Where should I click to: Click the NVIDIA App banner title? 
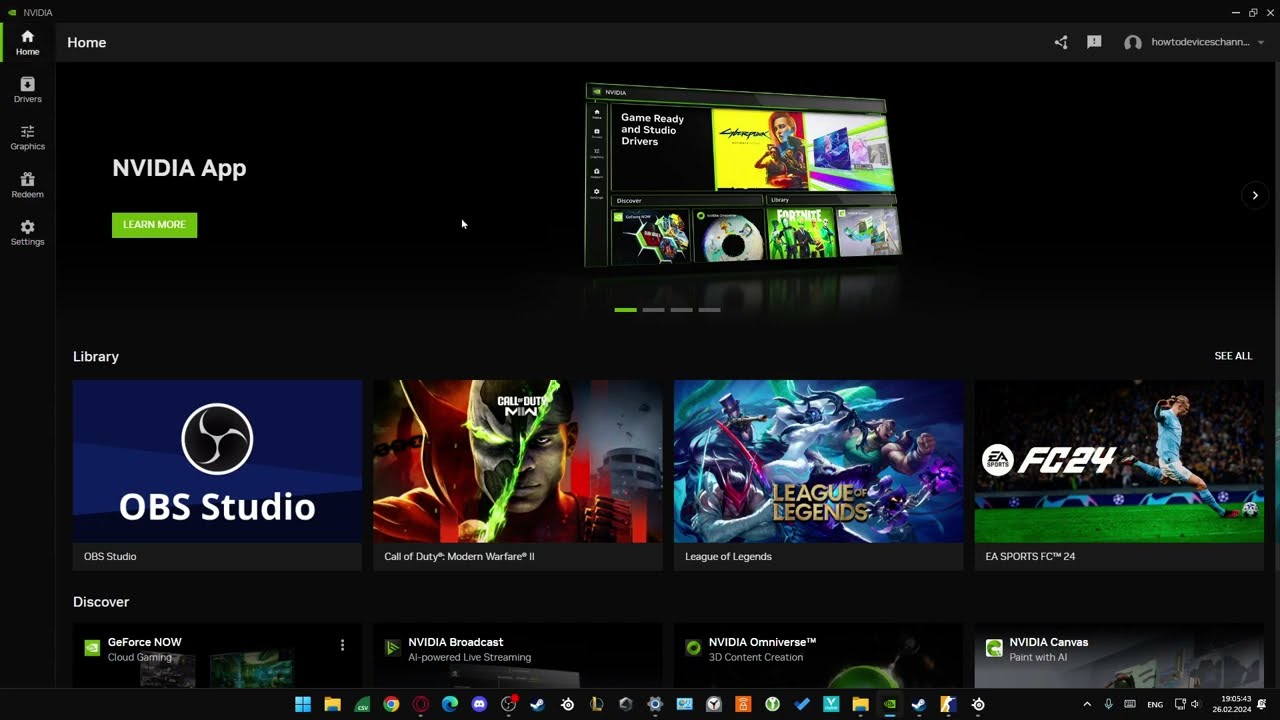[x=179, y=168]
